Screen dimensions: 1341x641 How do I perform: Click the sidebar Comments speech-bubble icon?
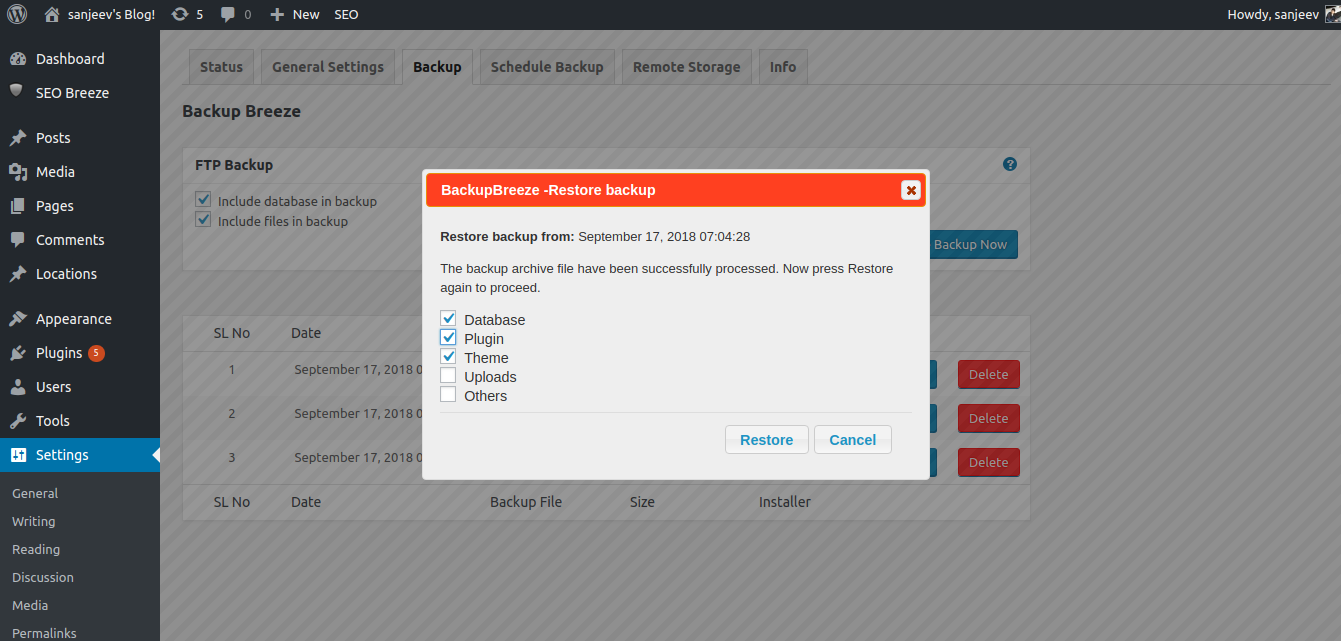coord(17,240)
